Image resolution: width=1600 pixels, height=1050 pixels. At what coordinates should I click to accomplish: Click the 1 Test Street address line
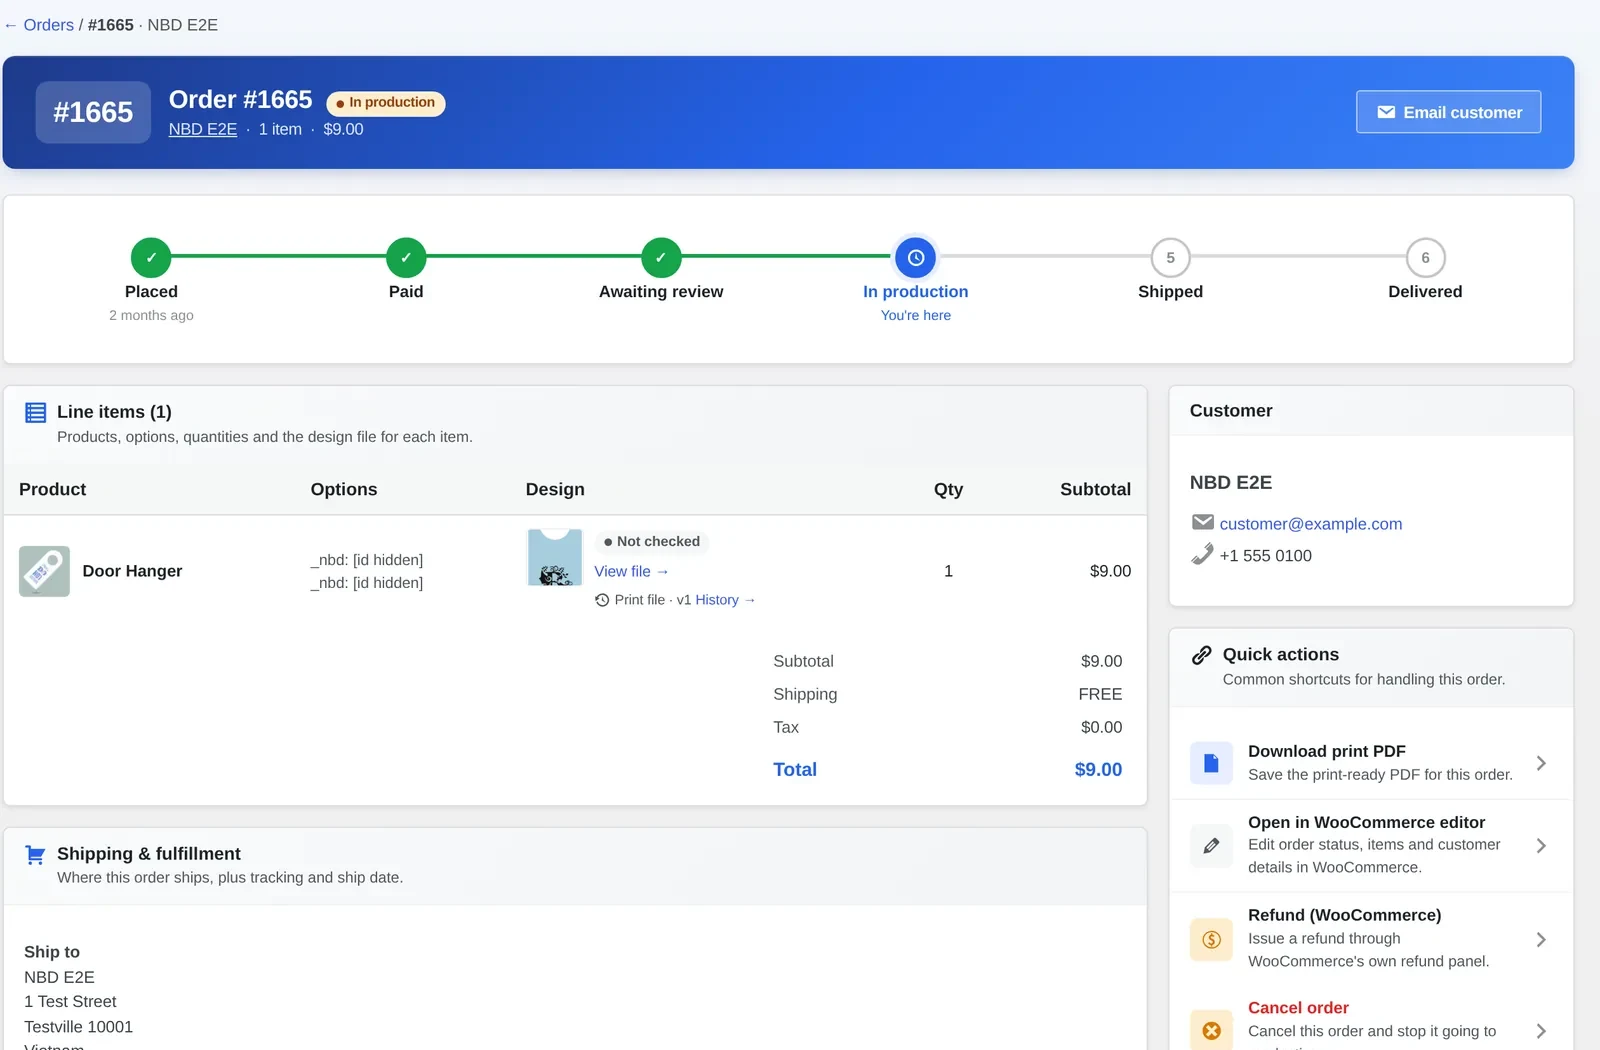[x=70, y=1001]
